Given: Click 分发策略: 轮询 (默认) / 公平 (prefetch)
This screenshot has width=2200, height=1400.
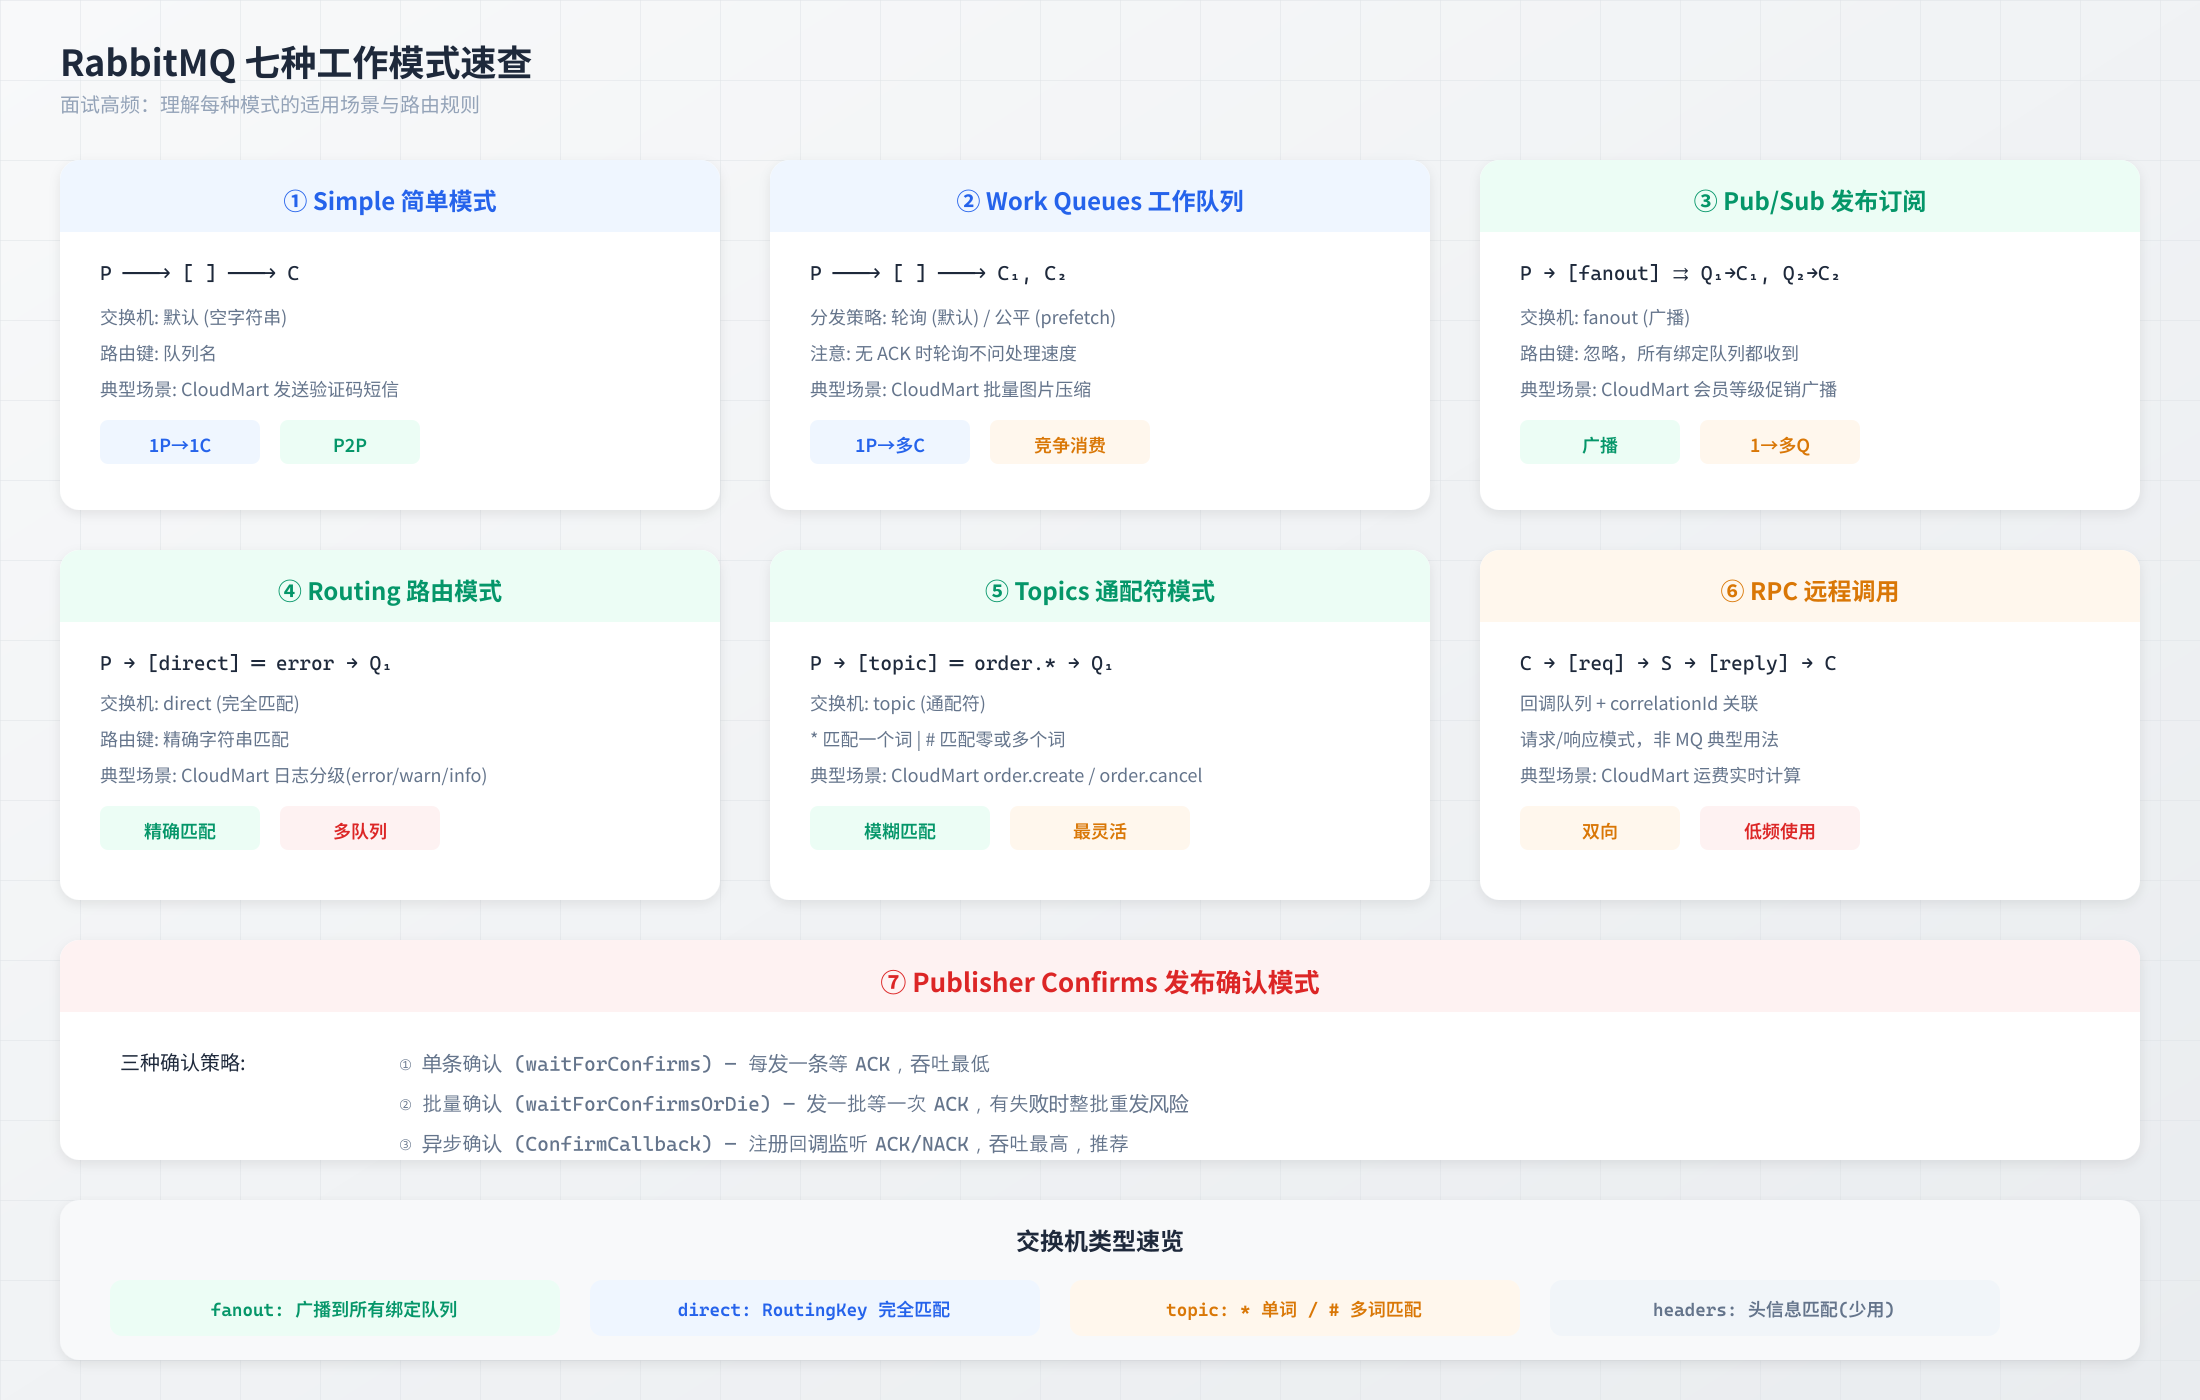Looking at the screenshot, I should (963, 317).
